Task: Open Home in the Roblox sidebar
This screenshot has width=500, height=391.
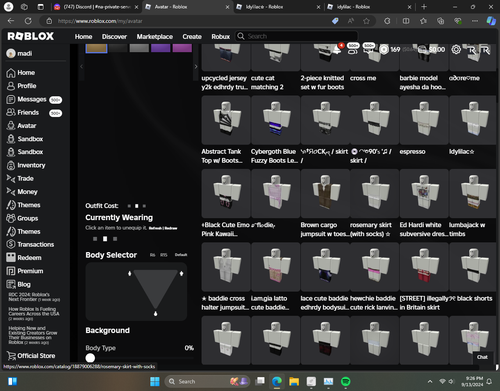Action: coord(21,73)
